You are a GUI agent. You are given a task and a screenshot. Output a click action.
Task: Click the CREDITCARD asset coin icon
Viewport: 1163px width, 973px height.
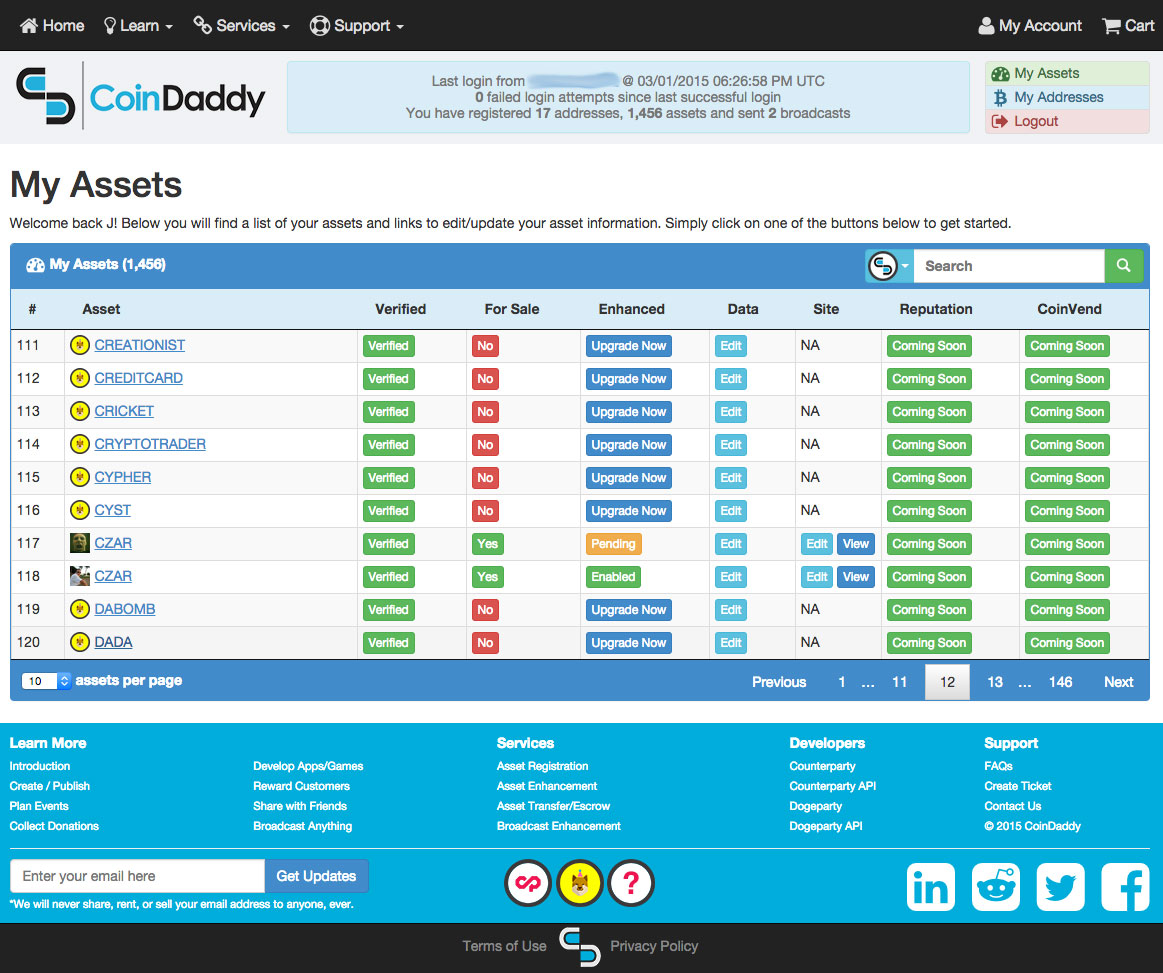coord(79,378)
